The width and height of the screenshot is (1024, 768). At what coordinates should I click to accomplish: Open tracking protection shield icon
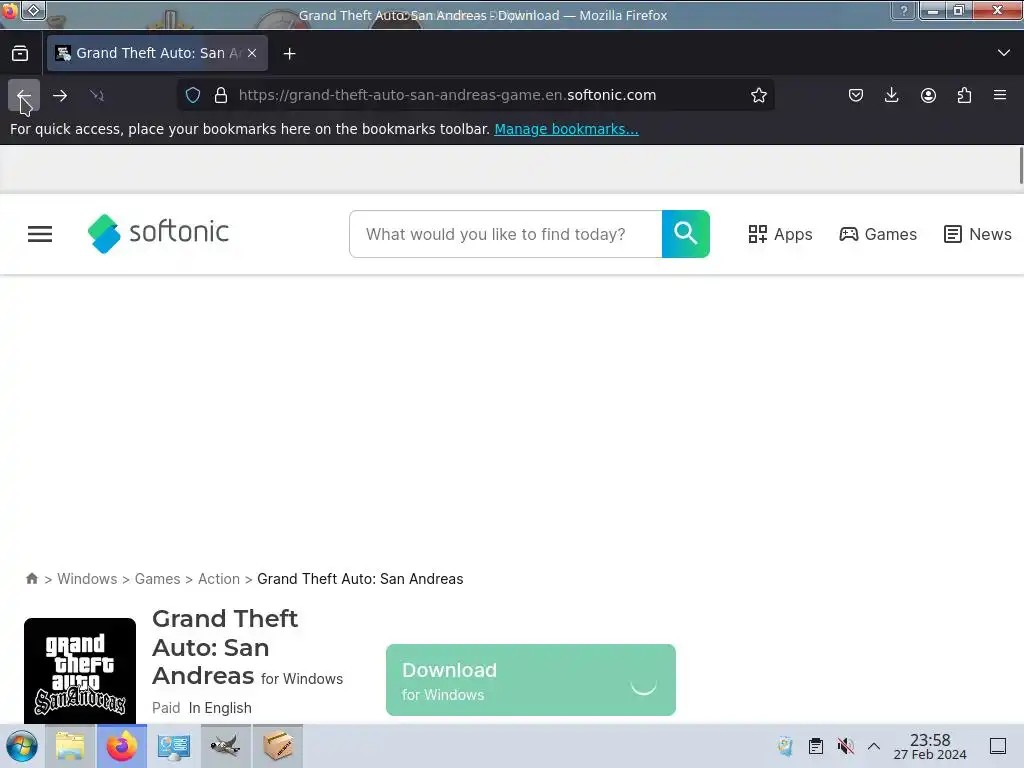click(x=193, y=95)
